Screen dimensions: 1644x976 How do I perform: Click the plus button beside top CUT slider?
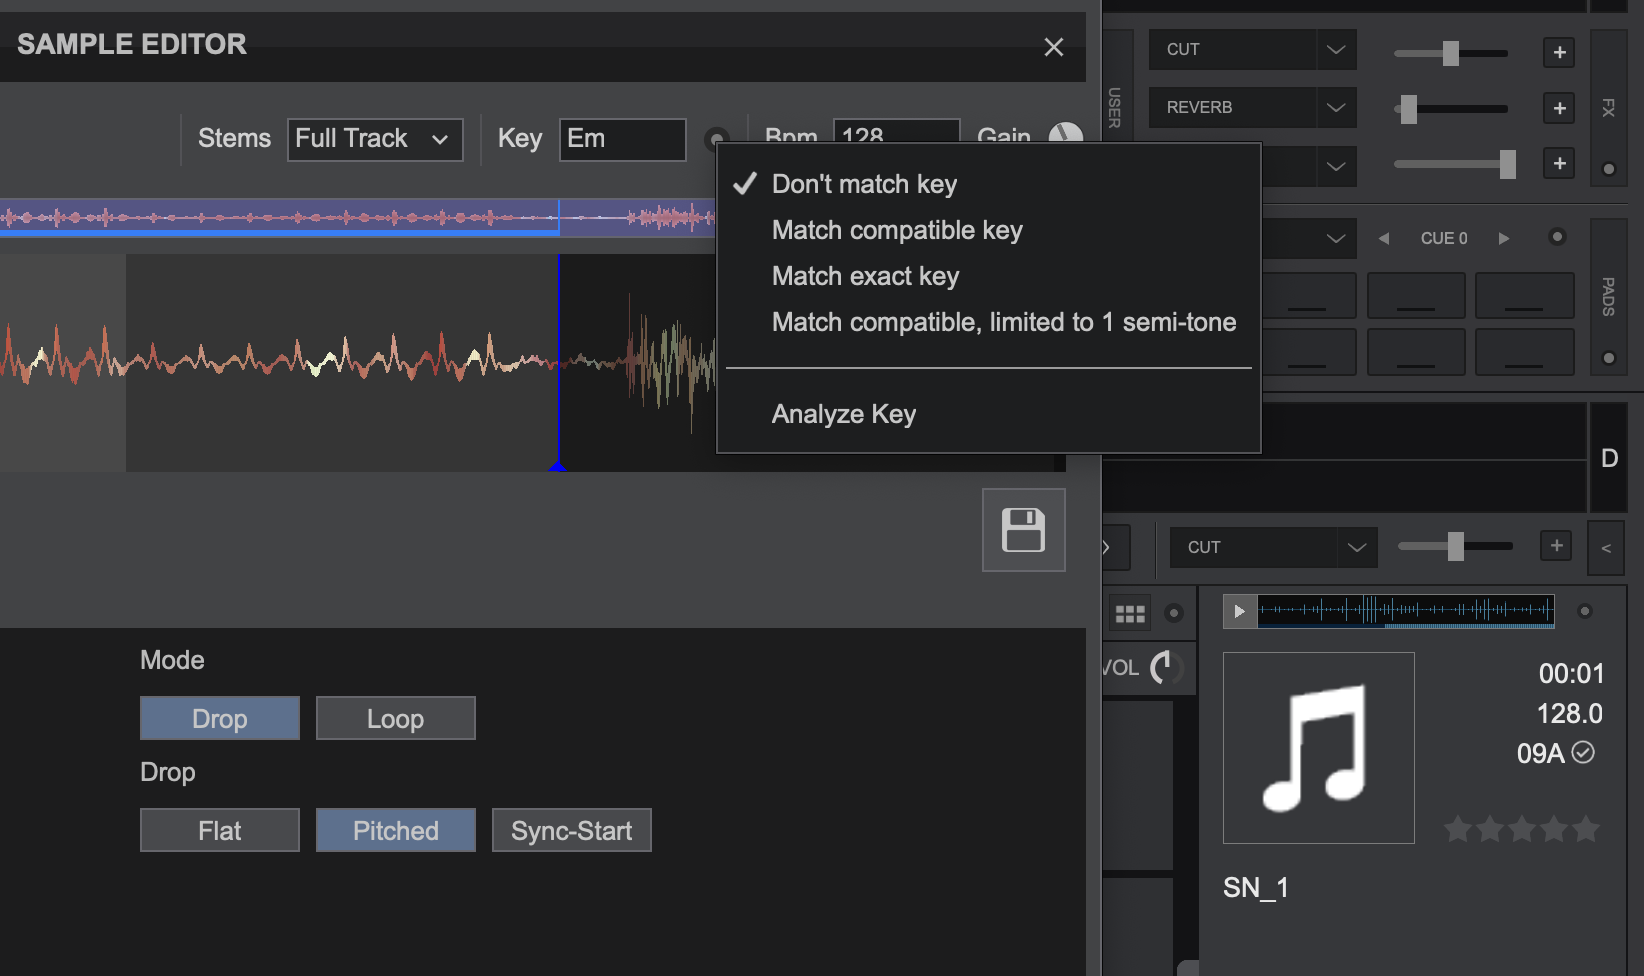[1559, 52]
